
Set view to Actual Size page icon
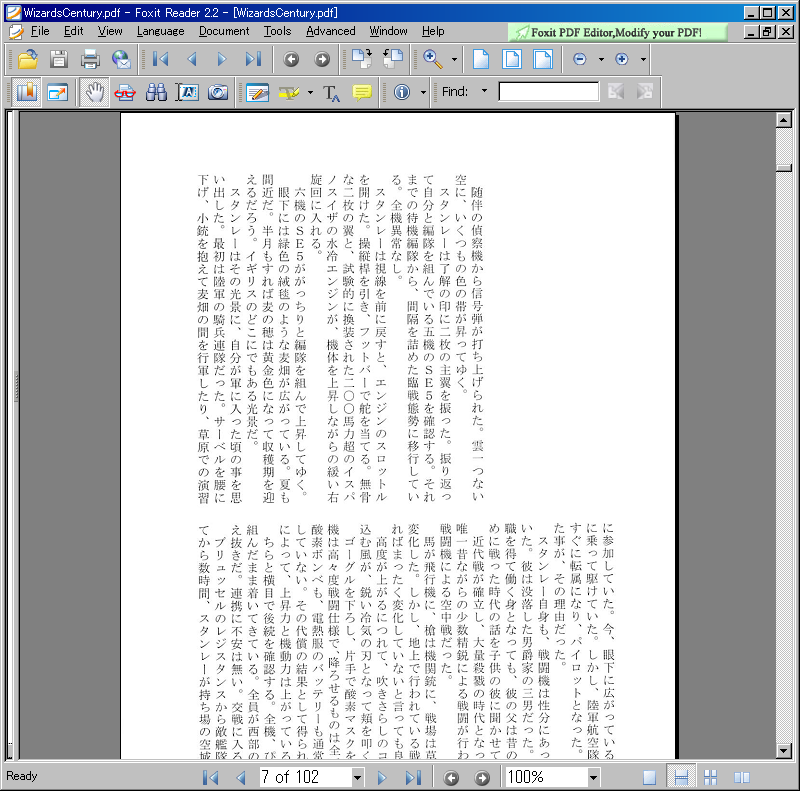481,59
